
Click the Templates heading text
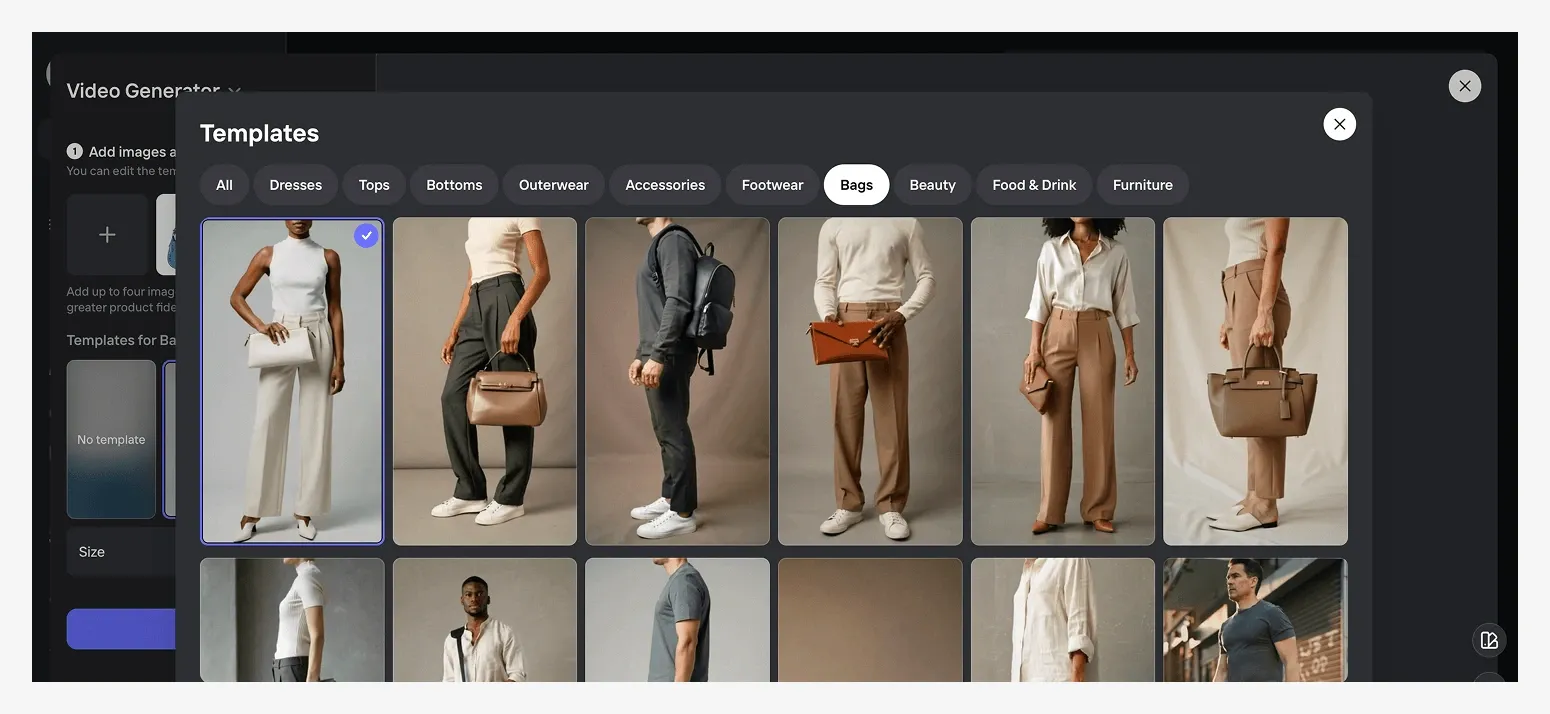259,133
